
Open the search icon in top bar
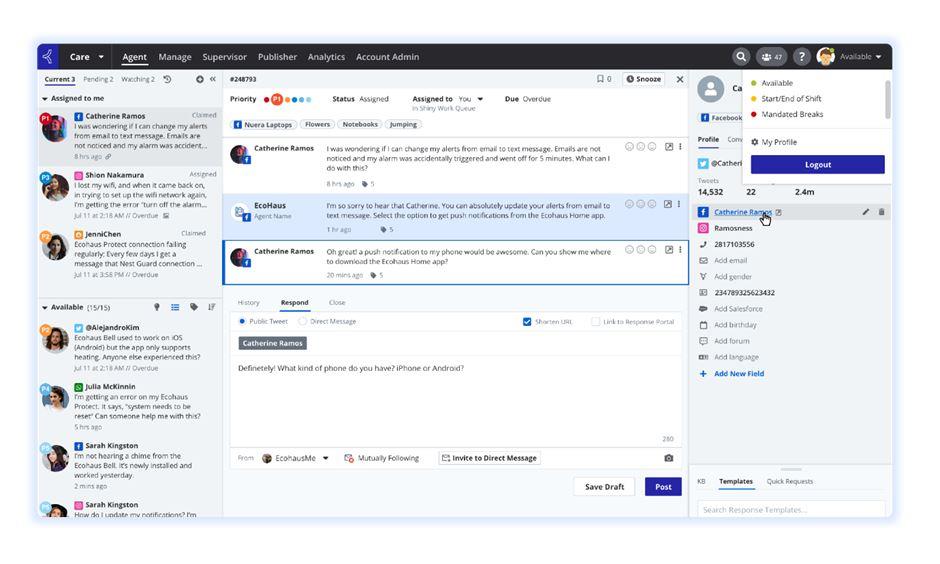(741, 57)
